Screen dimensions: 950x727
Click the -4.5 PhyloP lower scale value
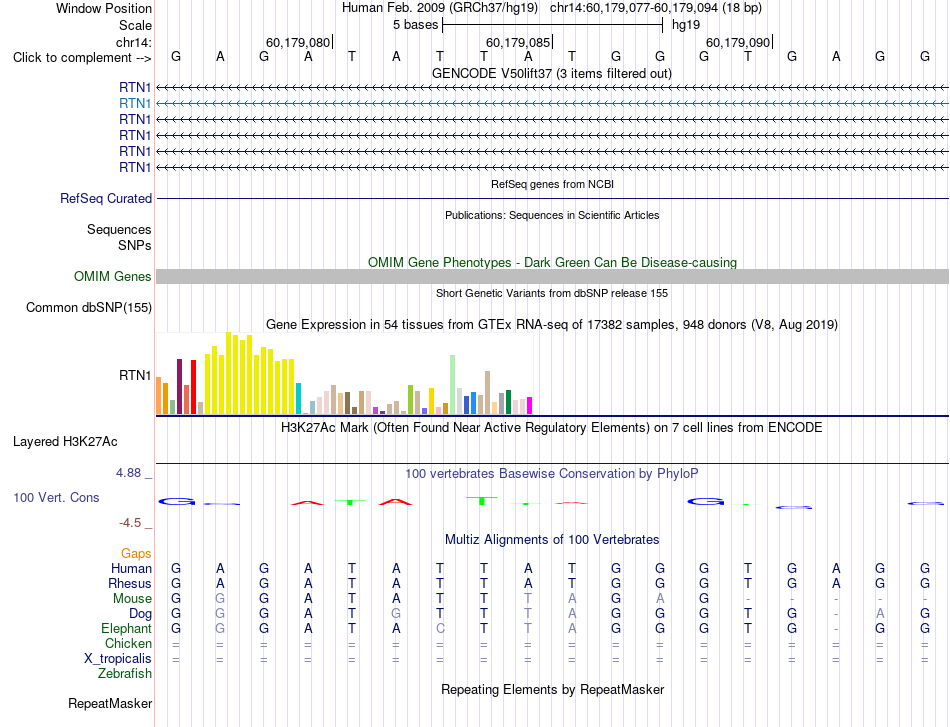click(x=130, y=523)
